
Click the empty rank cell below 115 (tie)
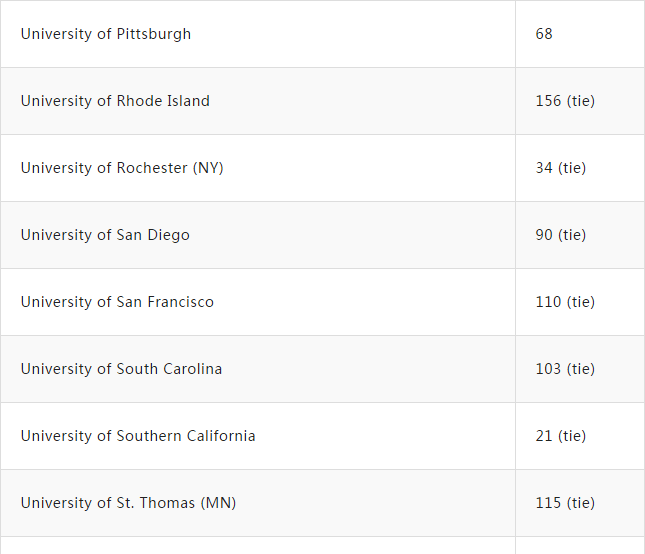click(580, 546)
